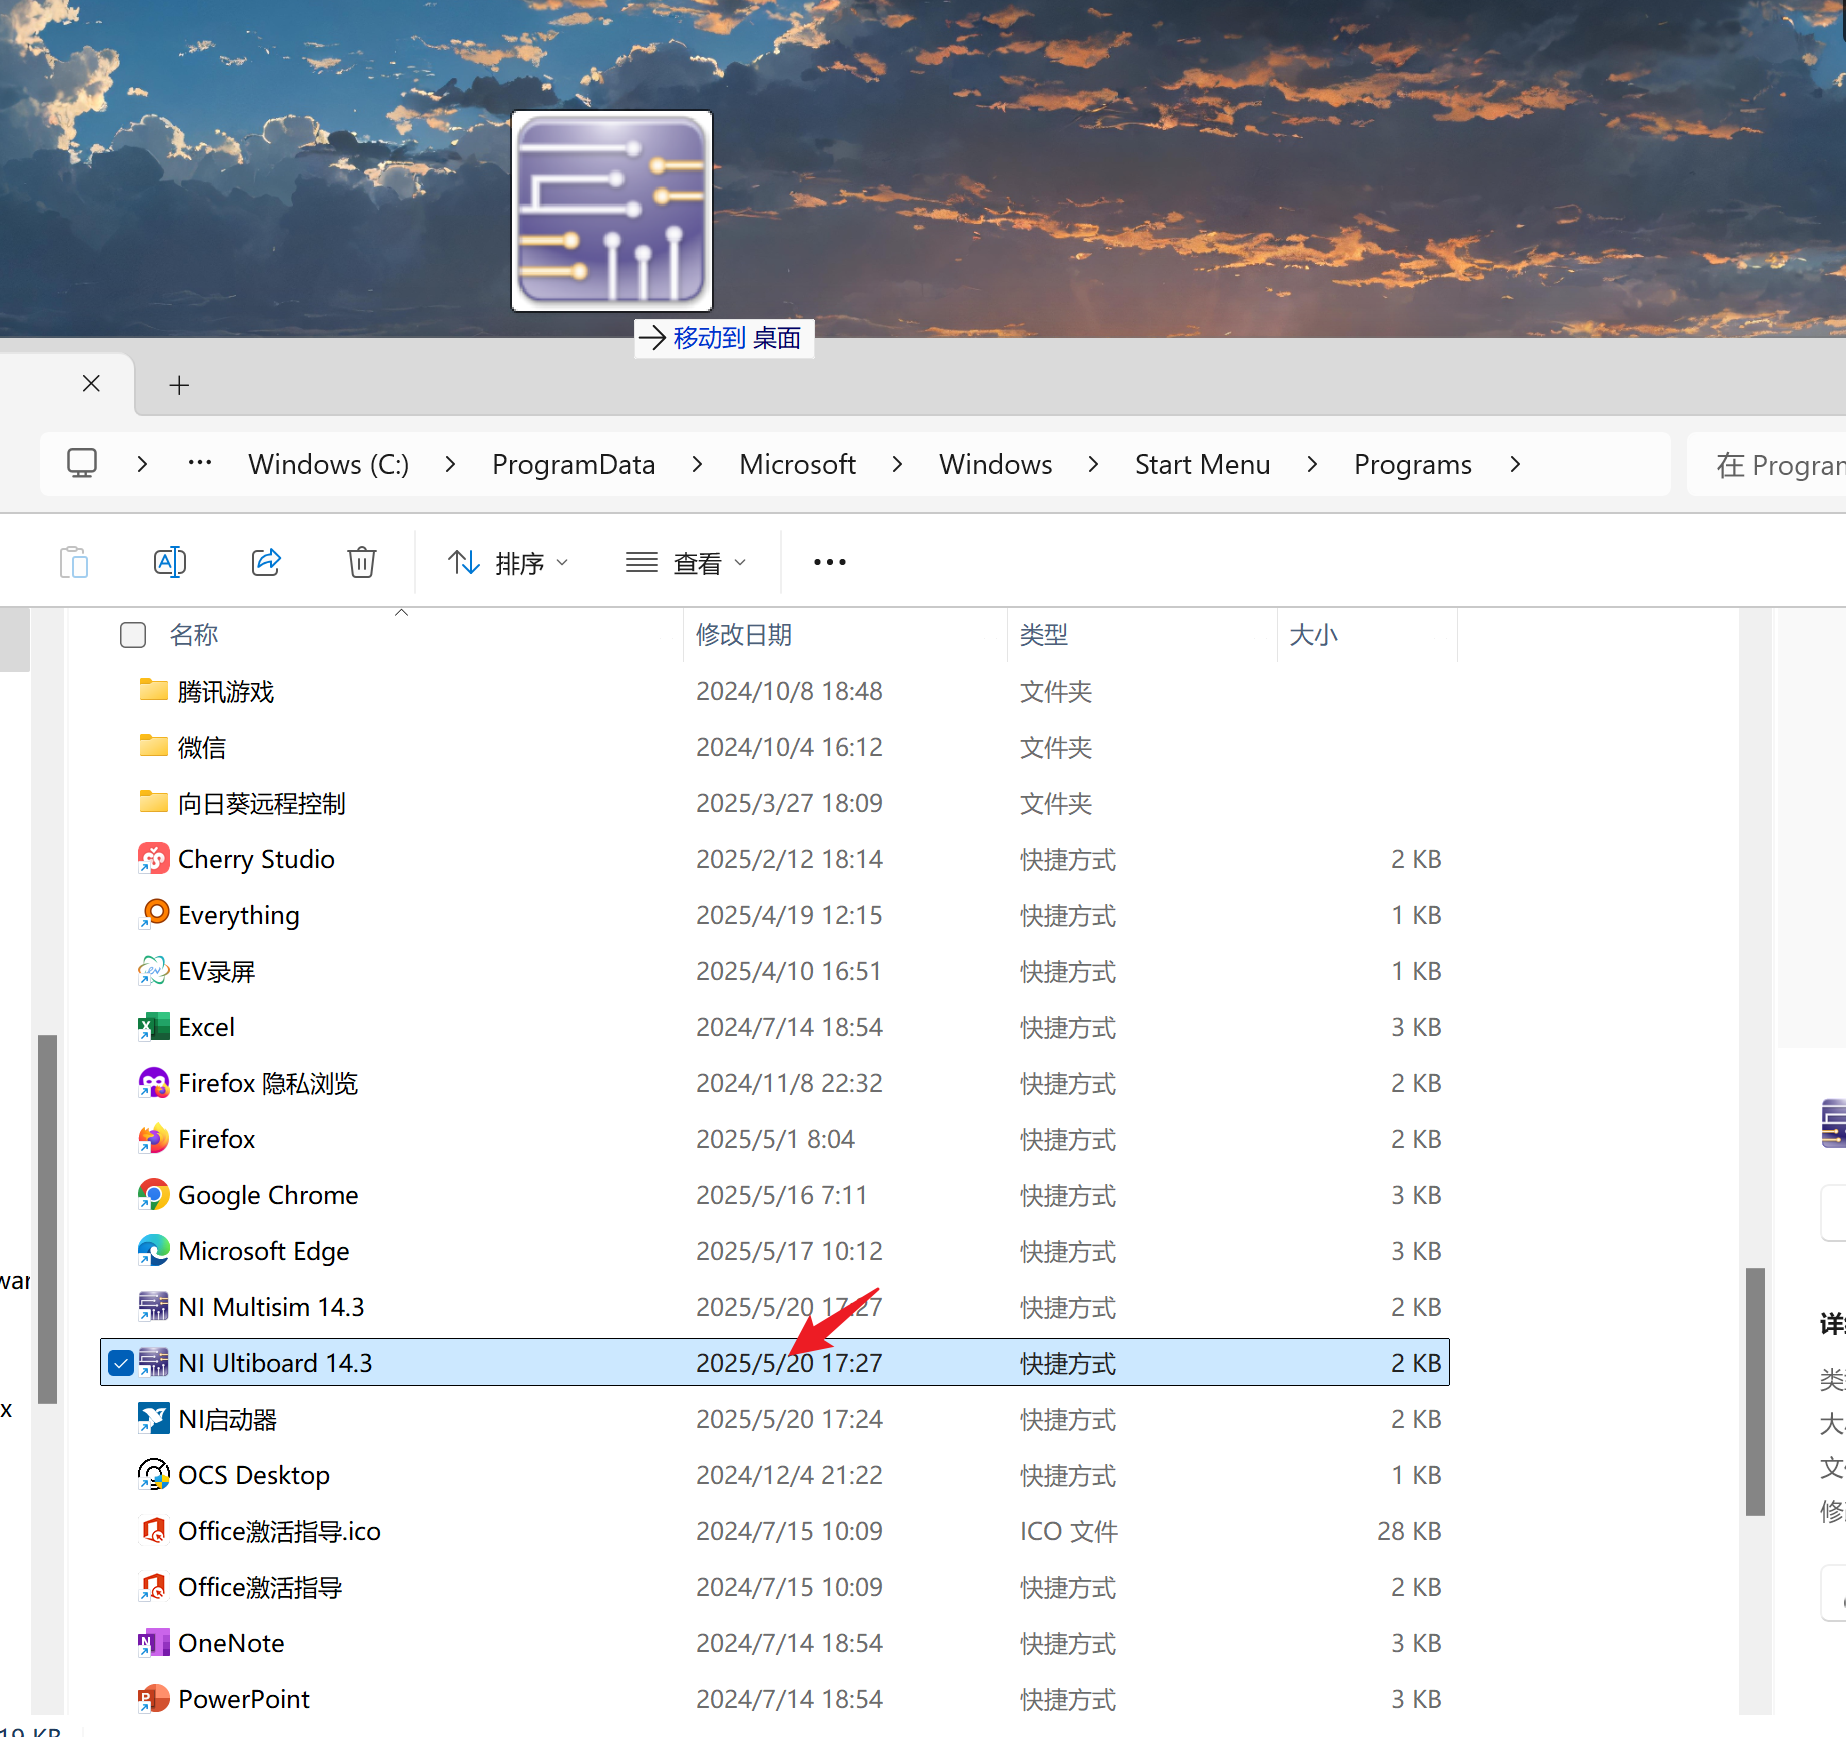Click the Rename toolbar icon
1846x1737 pixels.
point(170,563)
